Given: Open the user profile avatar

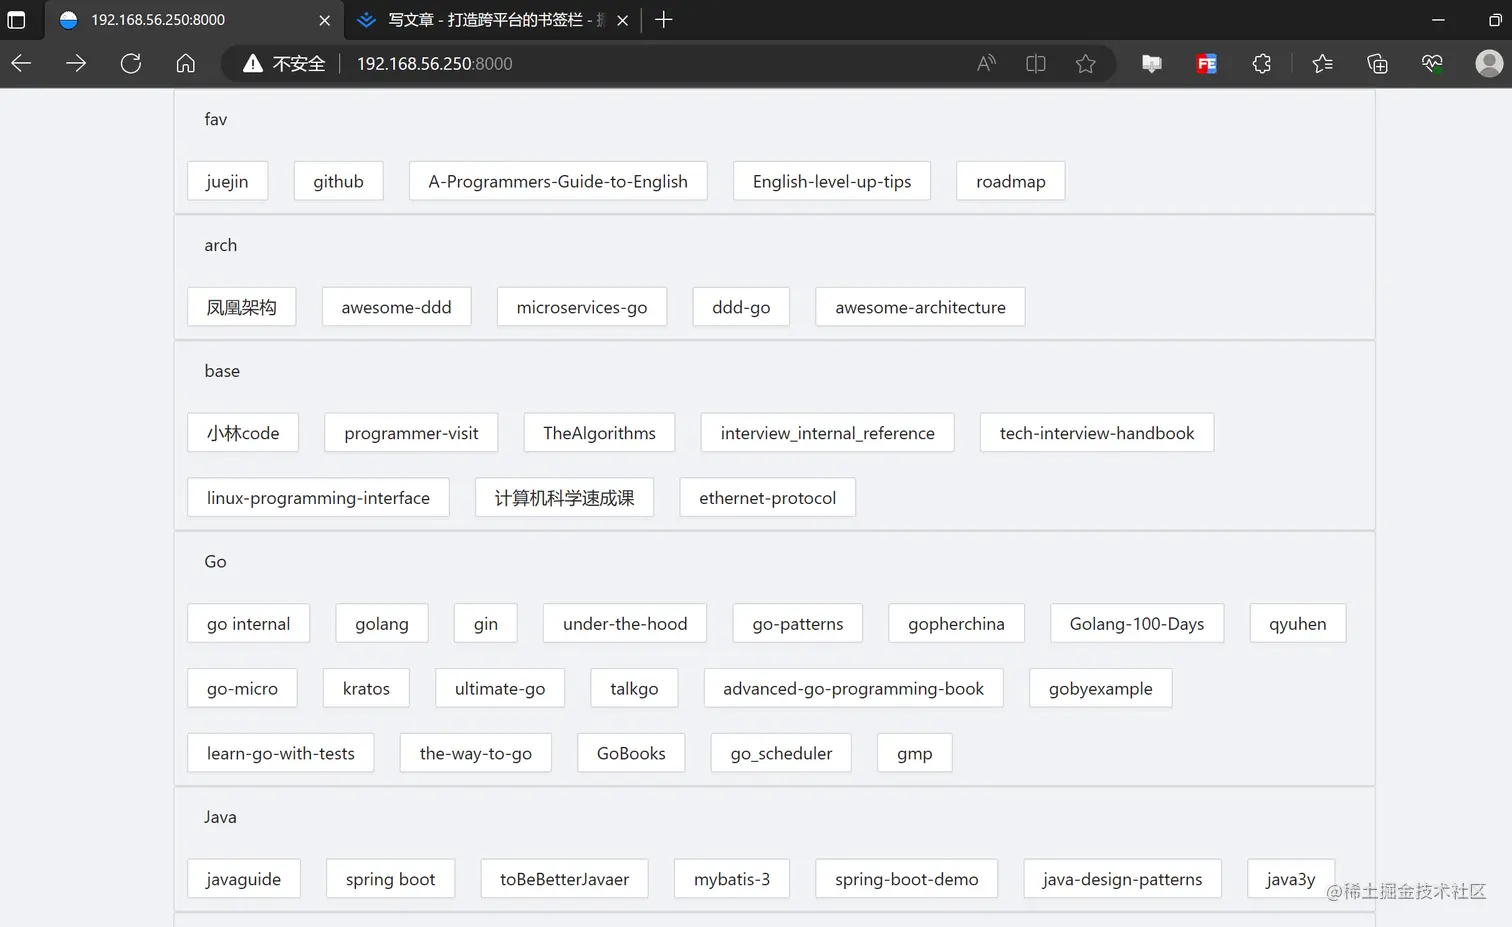Looking at the screenshot, I should pos(1489,64).
